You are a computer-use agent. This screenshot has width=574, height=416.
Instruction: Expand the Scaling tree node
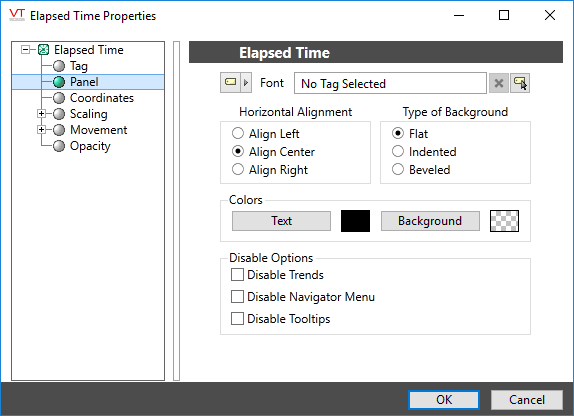coord(41,114)
